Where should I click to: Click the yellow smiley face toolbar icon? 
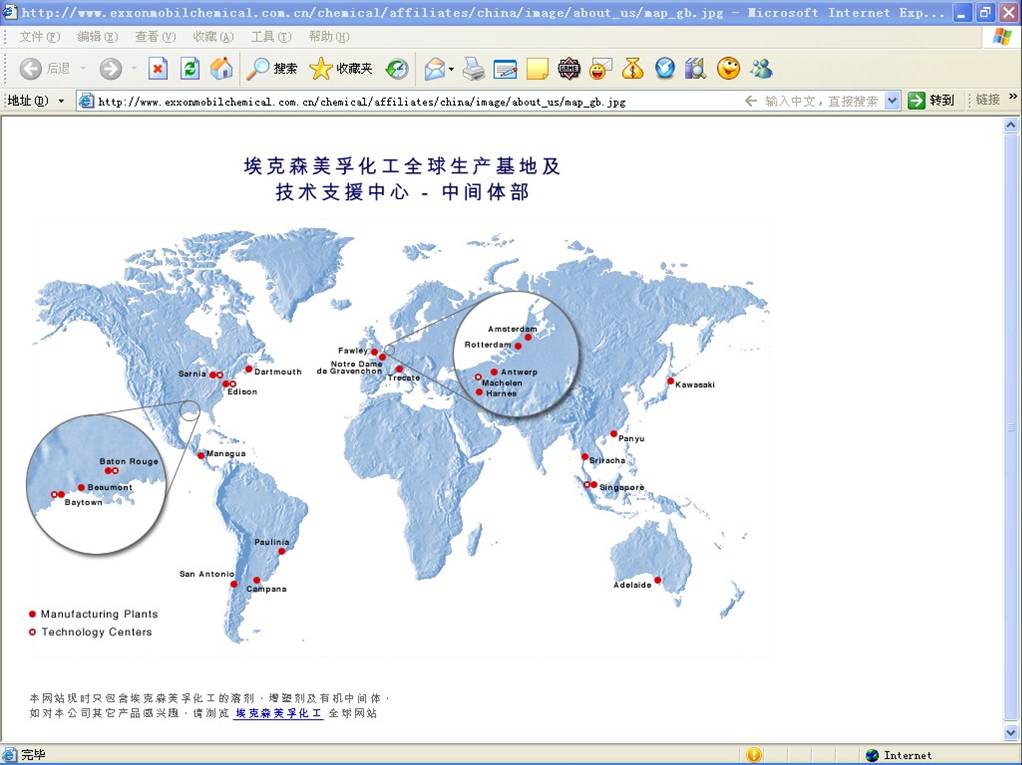728,68
